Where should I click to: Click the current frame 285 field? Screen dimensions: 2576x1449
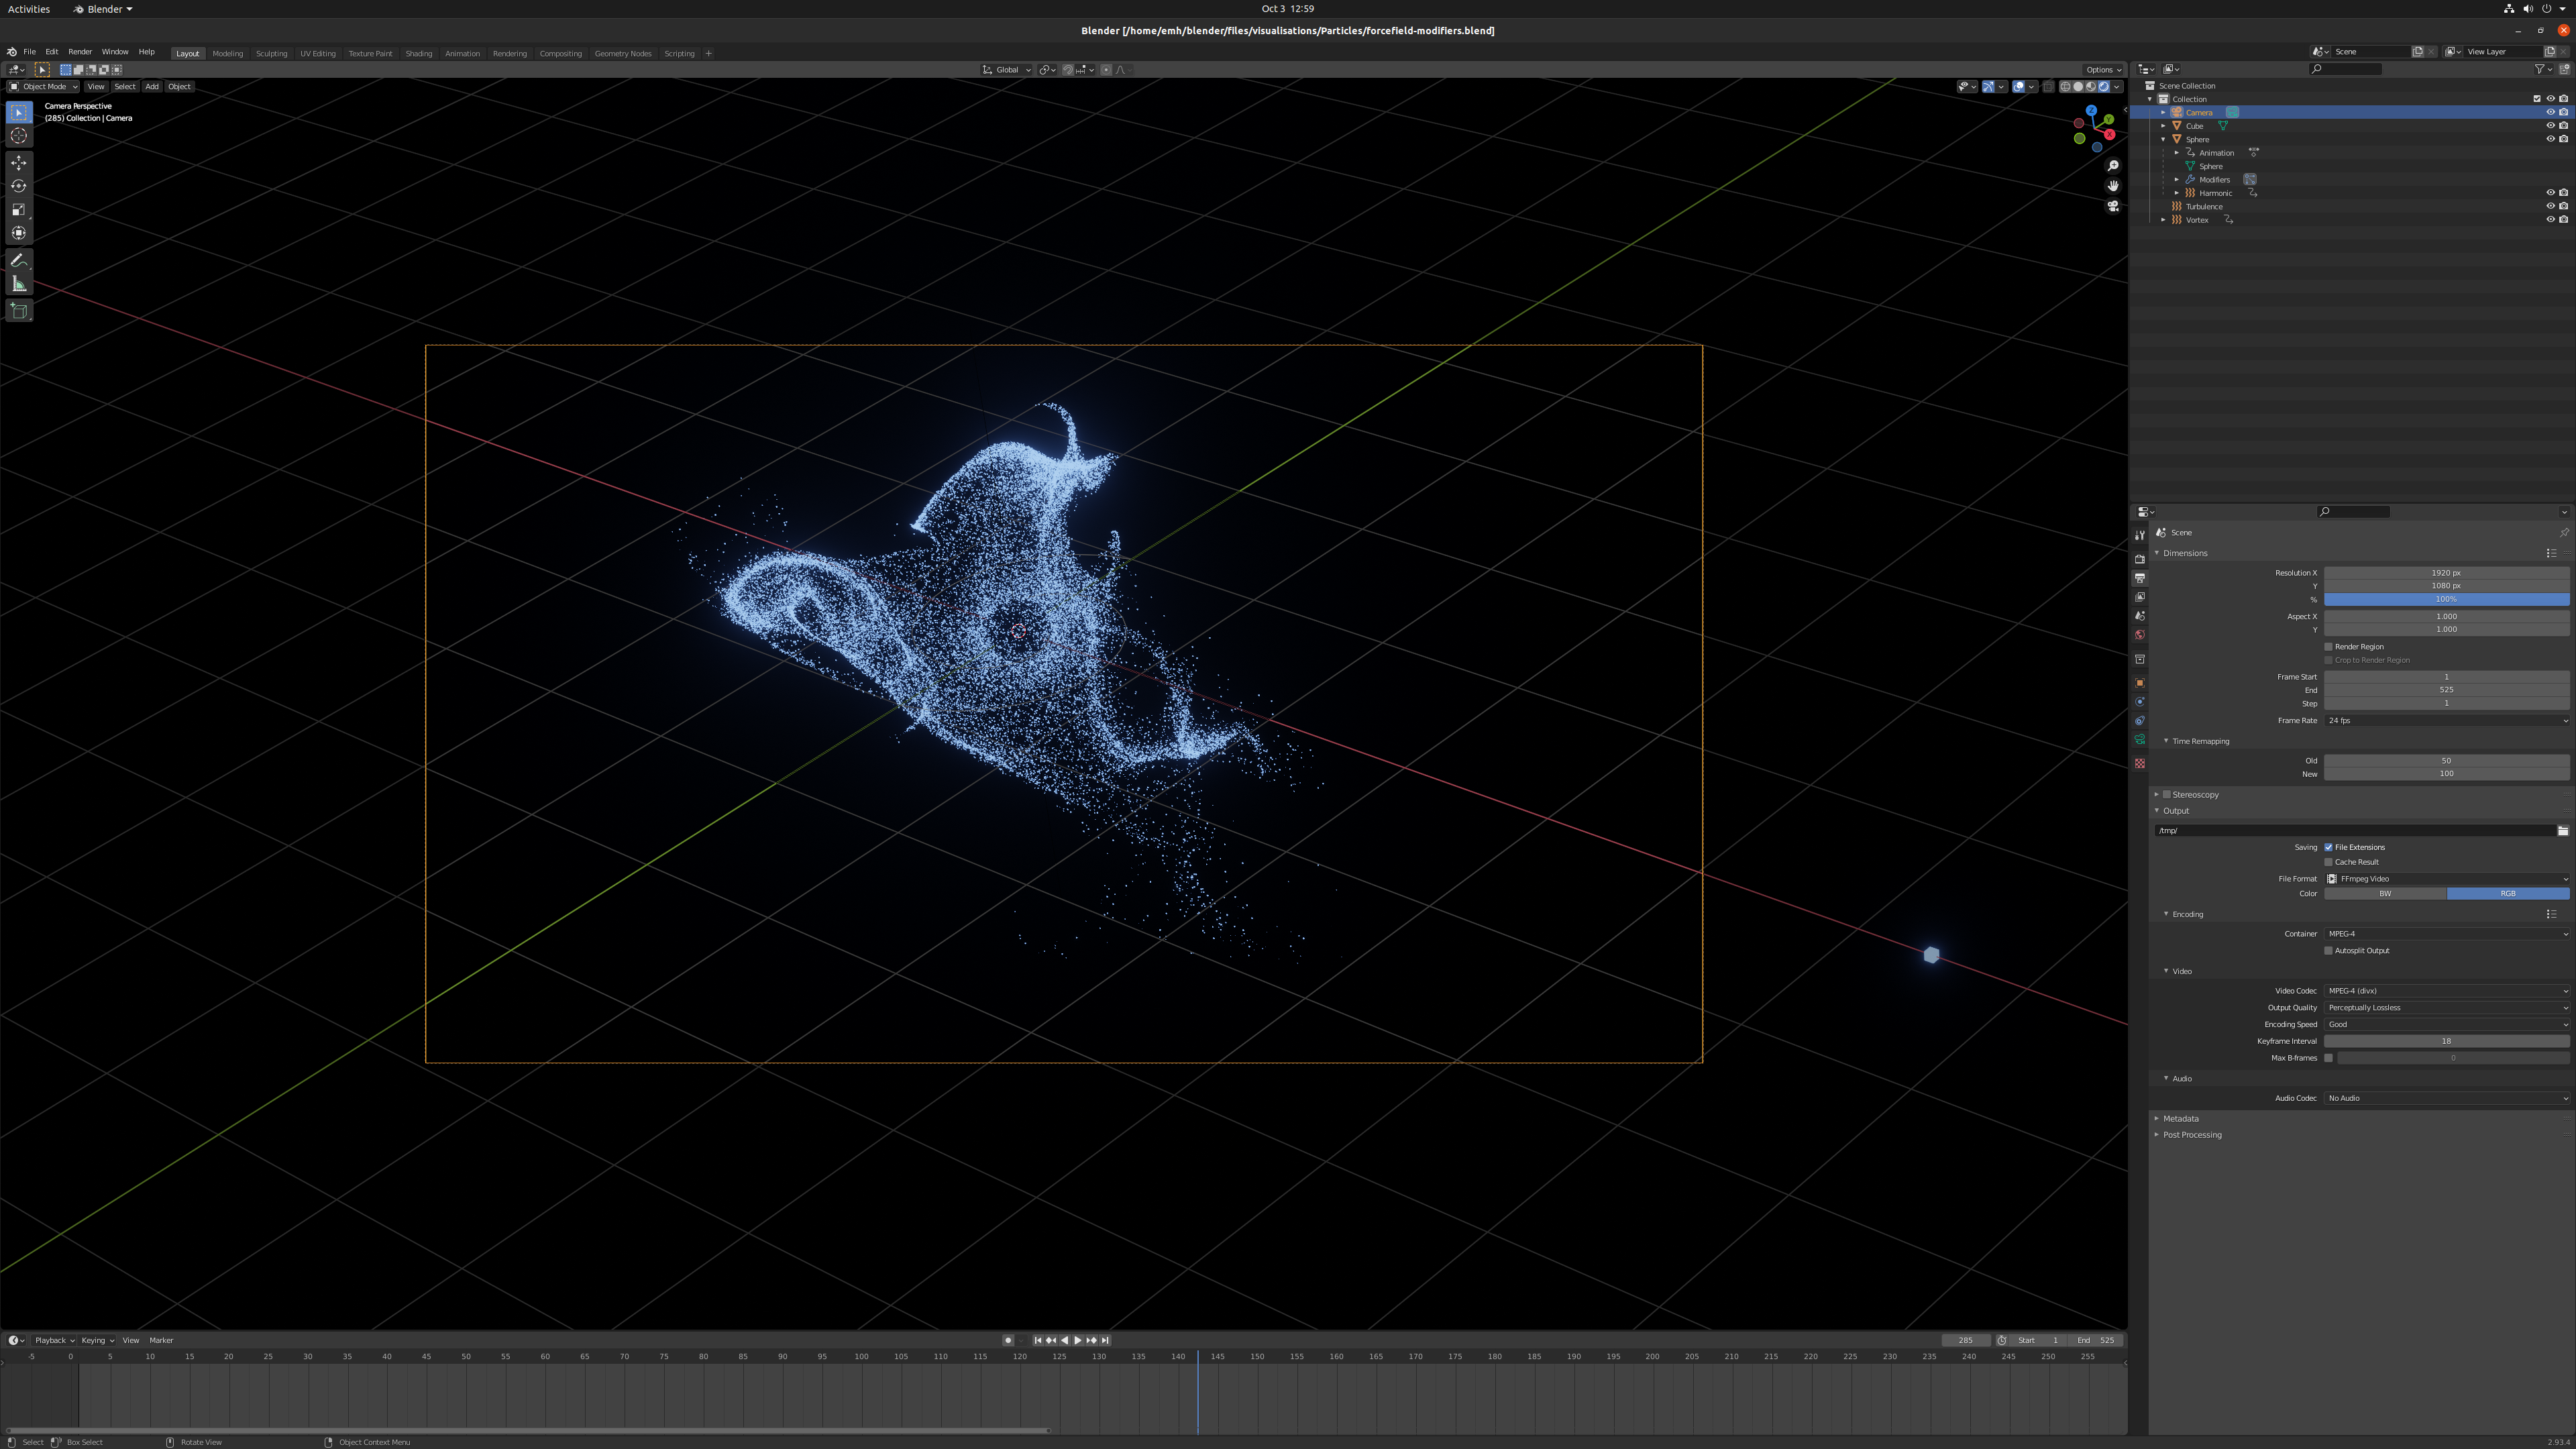(1966, 1341)
